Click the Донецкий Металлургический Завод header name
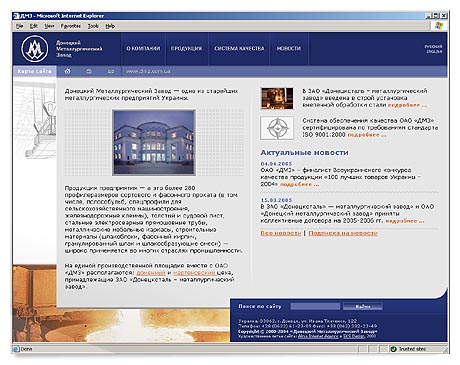Image resolution: width=460 pixels, height=365 pixels. (x=79, y=49)
